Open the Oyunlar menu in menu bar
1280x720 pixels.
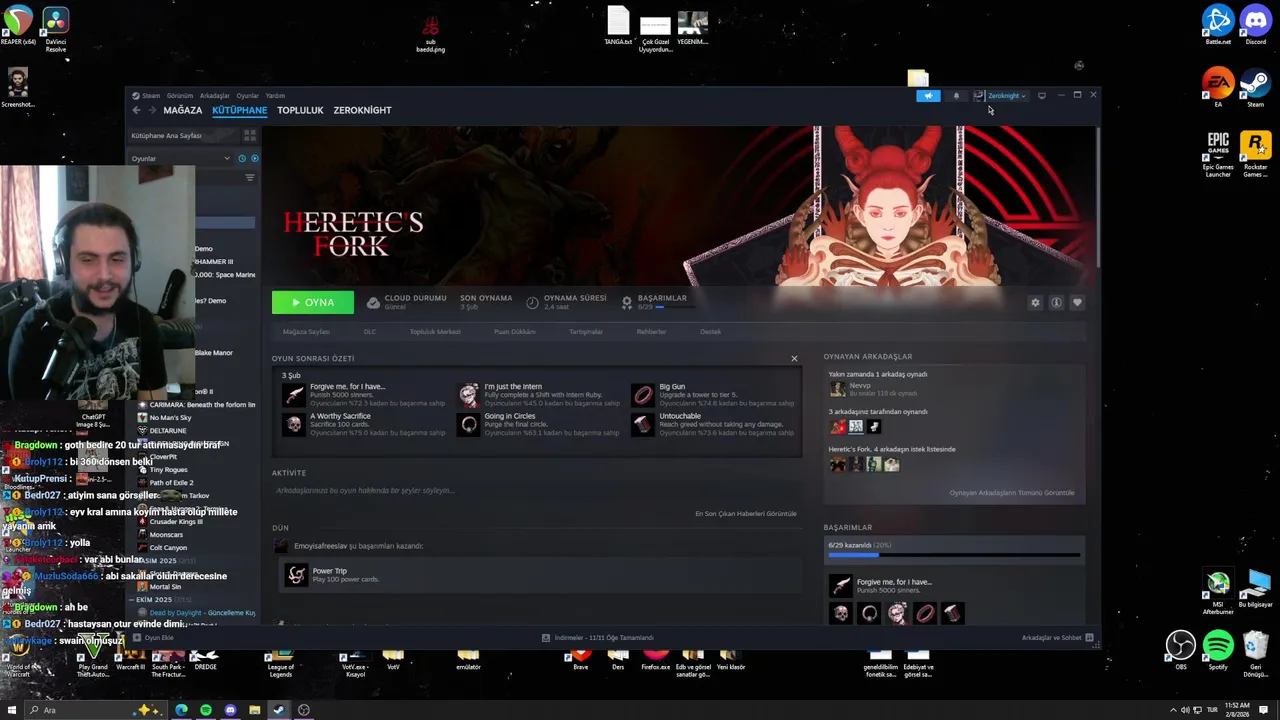pos(247,96)
